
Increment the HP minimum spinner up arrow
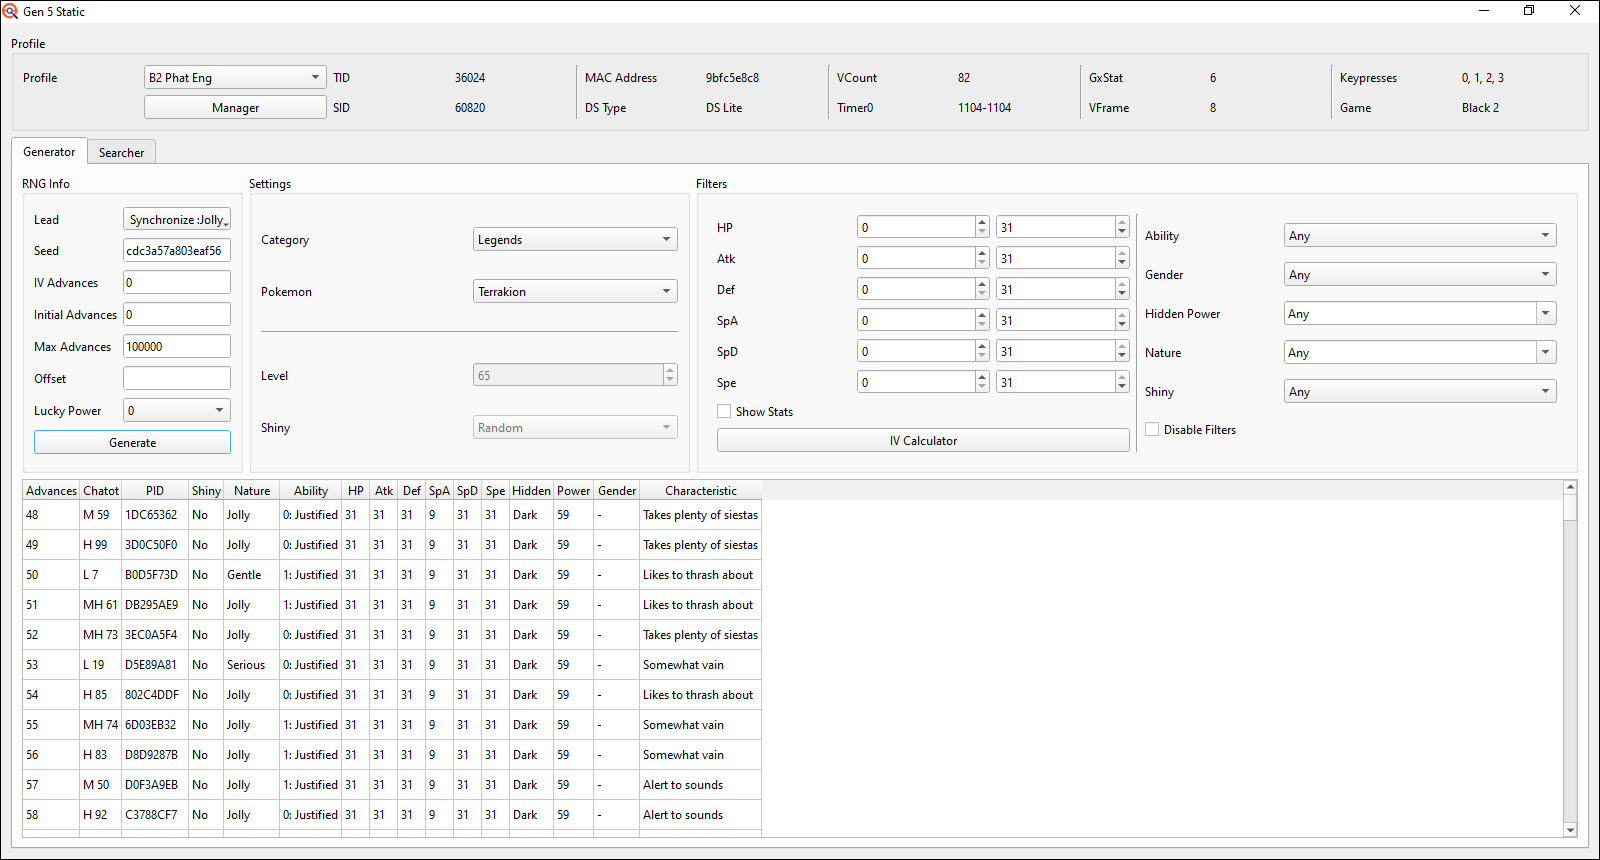click(x=982, y=222)
